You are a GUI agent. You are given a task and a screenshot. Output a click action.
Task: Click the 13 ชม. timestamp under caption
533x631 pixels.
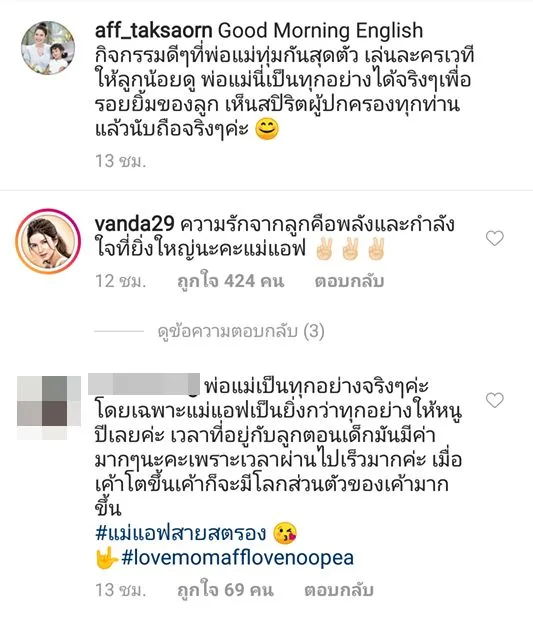pos(120,161)
